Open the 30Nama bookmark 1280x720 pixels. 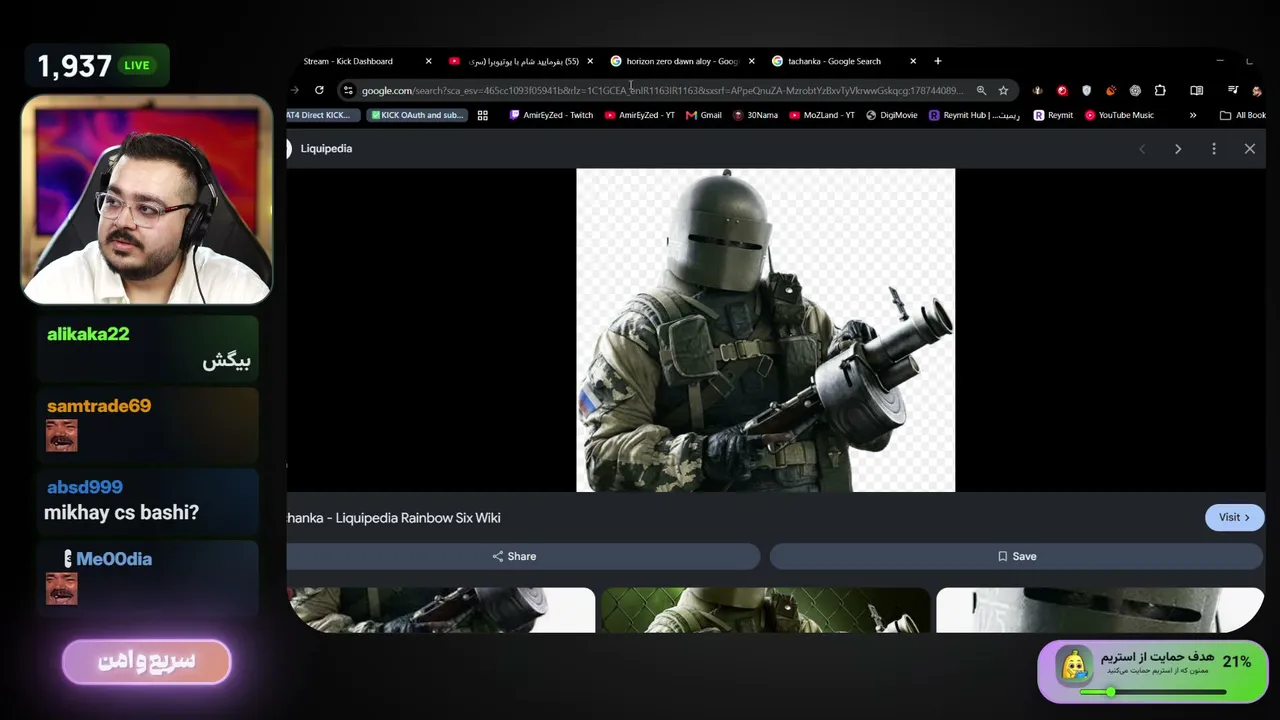pos(755,115)
